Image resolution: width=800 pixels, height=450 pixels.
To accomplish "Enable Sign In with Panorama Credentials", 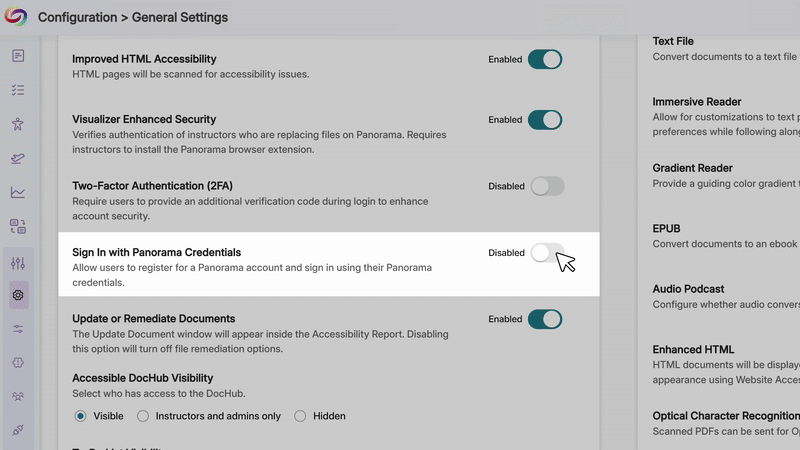I will pos(547,253).
